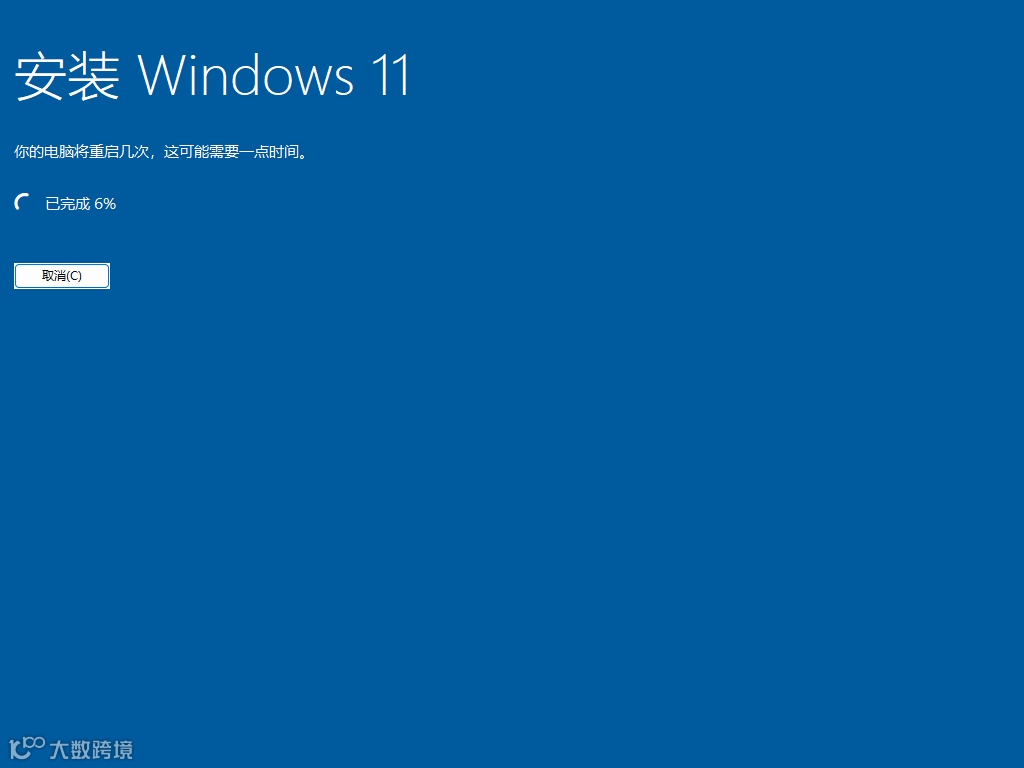1024x768 pixels.
Task: Click the 取消(C) cancel button
Action: [62, 276]
